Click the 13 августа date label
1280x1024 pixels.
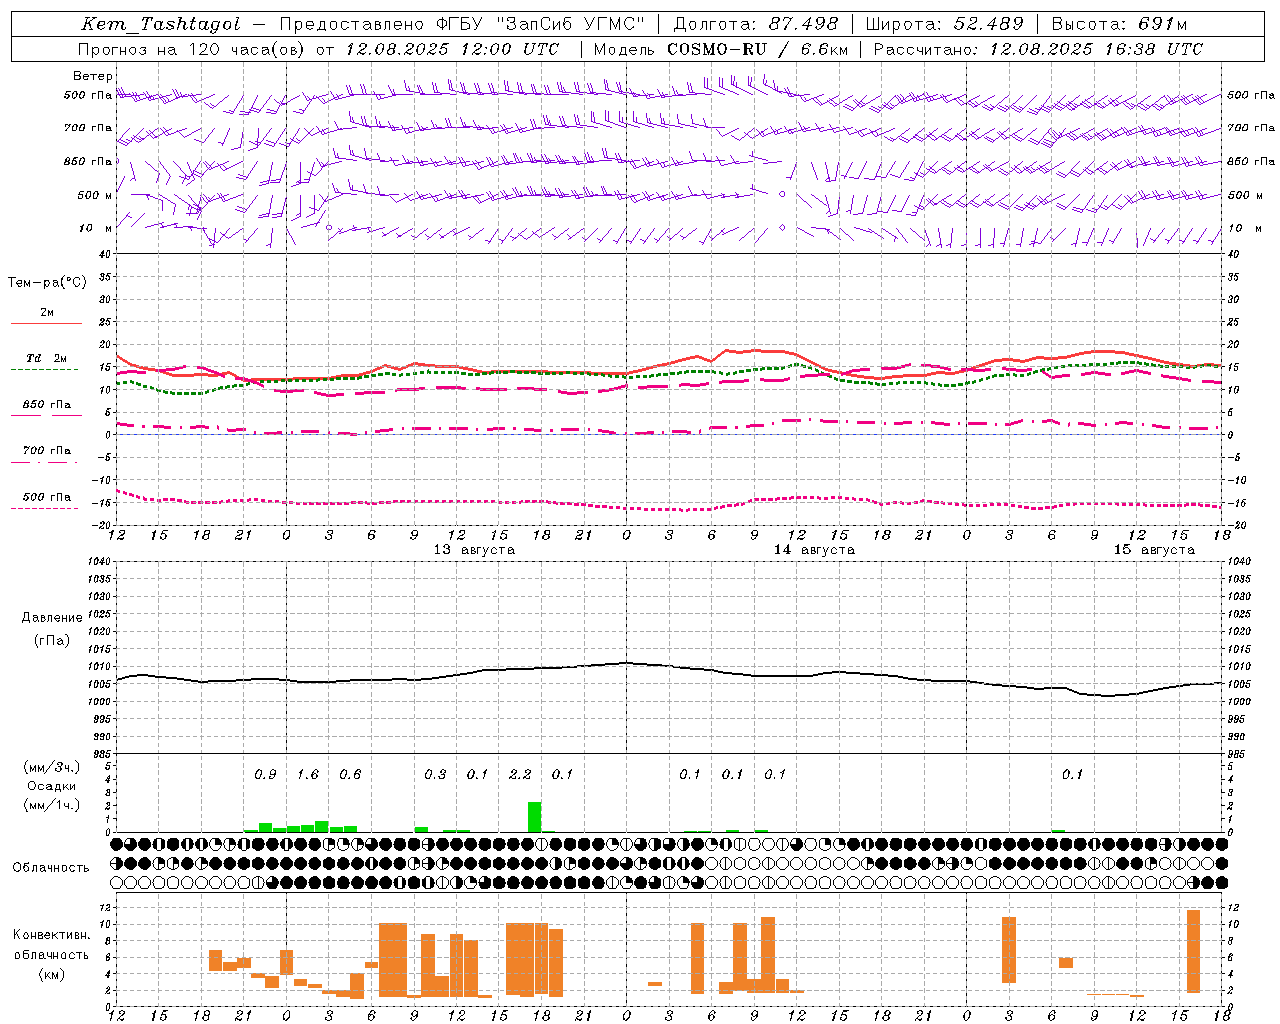click(x=474, y=550)
